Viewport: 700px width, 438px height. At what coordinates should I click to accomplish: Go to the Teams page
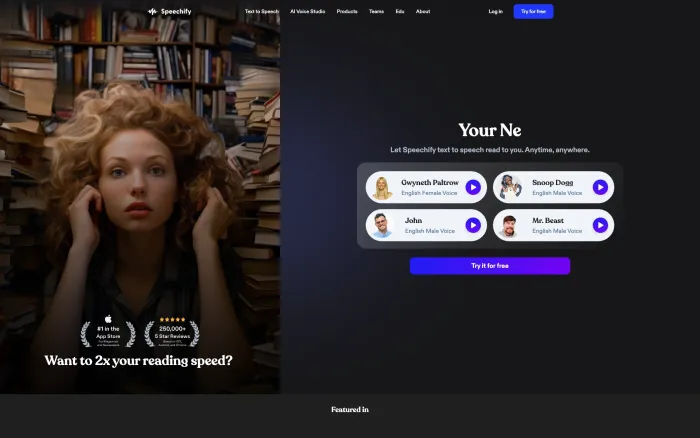pos(376,12)
